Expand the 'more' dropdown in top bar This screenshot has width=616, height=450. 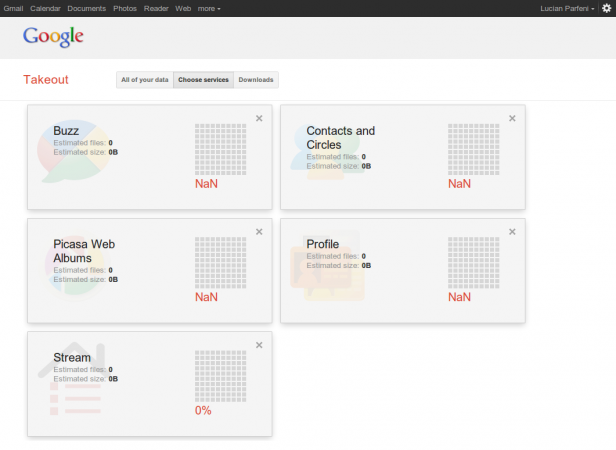coord(209,8)
